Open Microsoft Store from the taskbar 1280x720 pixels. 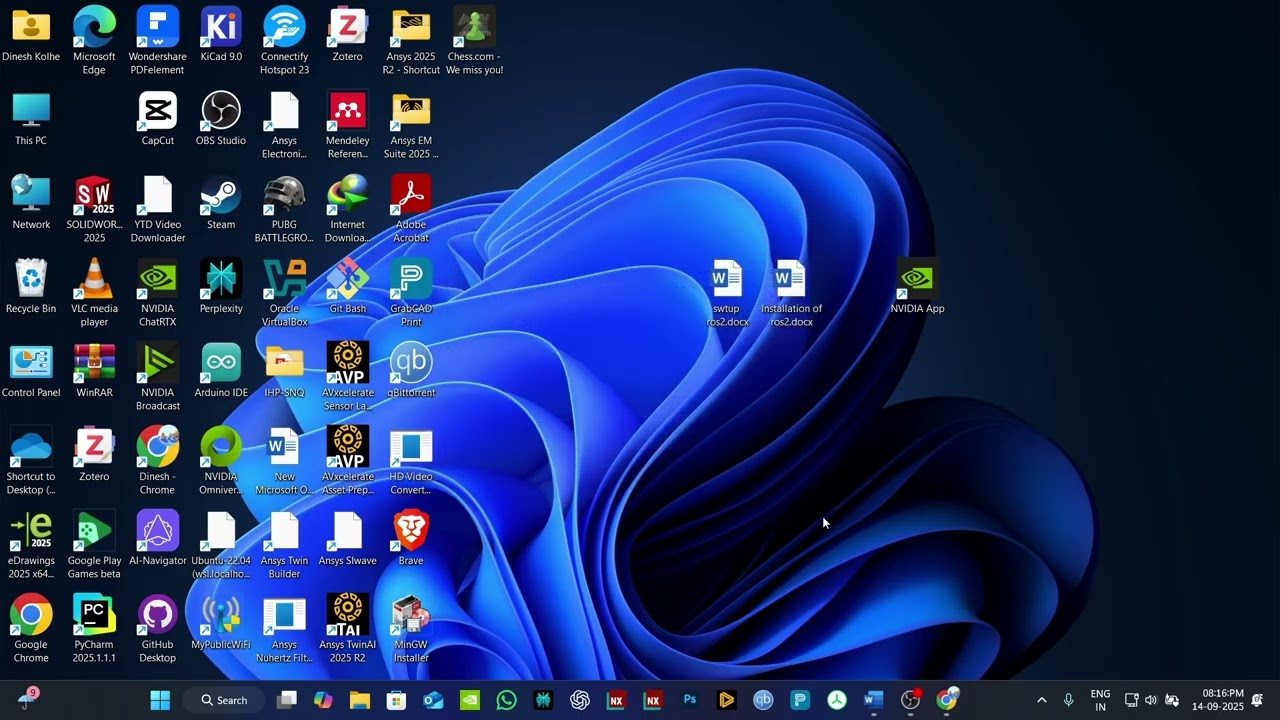tap(396, 700)
